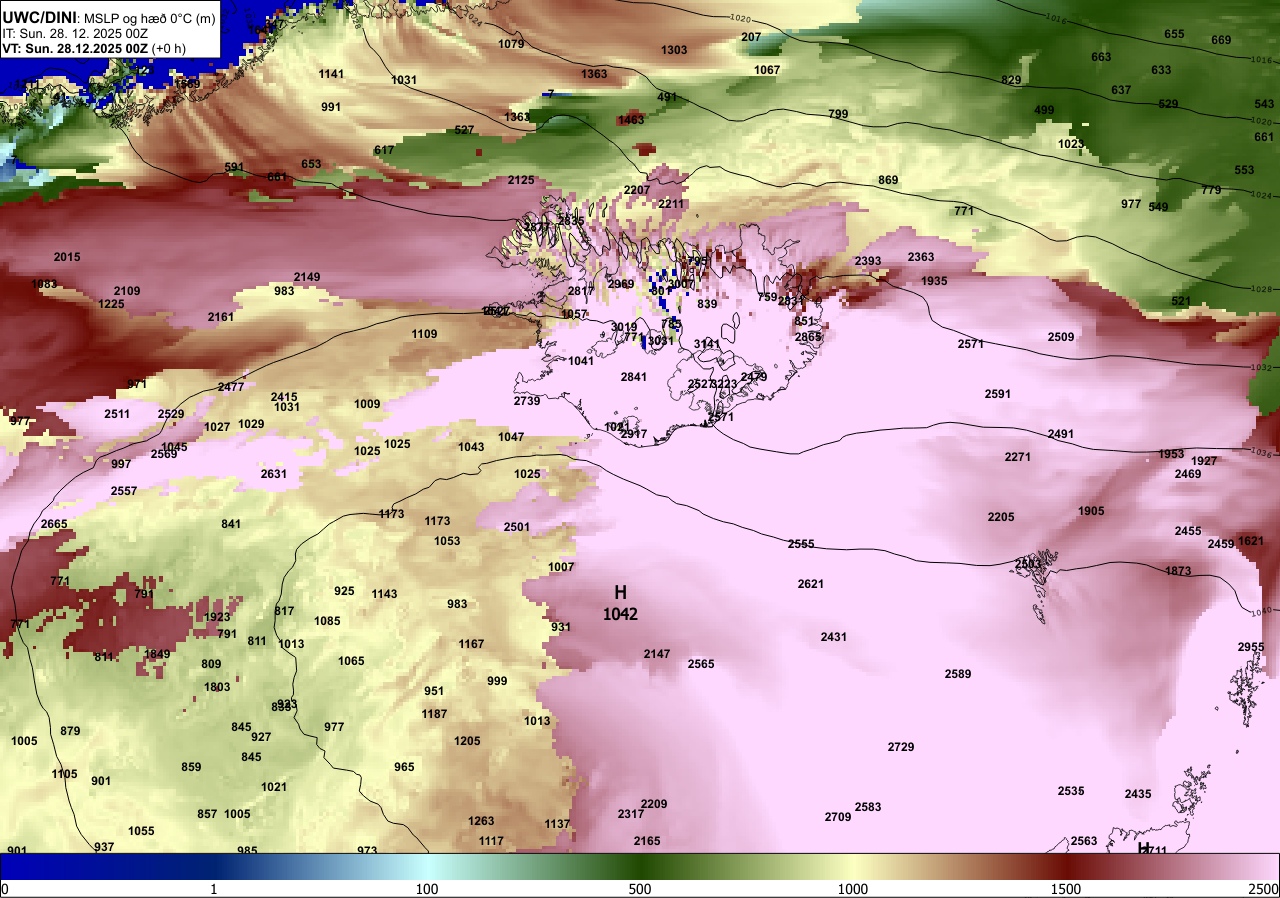This screenshot has height=898, width=1280.
Task: Click the legend label 1000 on colorbar
Action: (x=853, y=889)
